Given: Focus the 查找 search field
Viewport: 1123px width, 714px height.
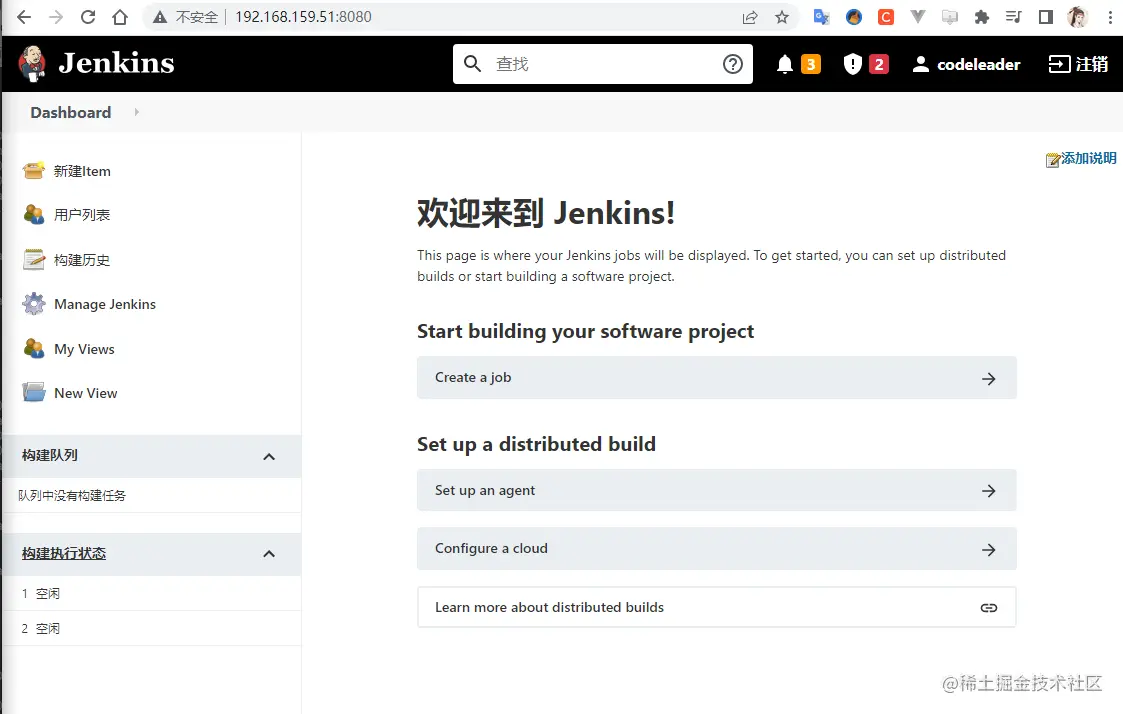Looking at the screenshot, I should click(x=602, y=64).
